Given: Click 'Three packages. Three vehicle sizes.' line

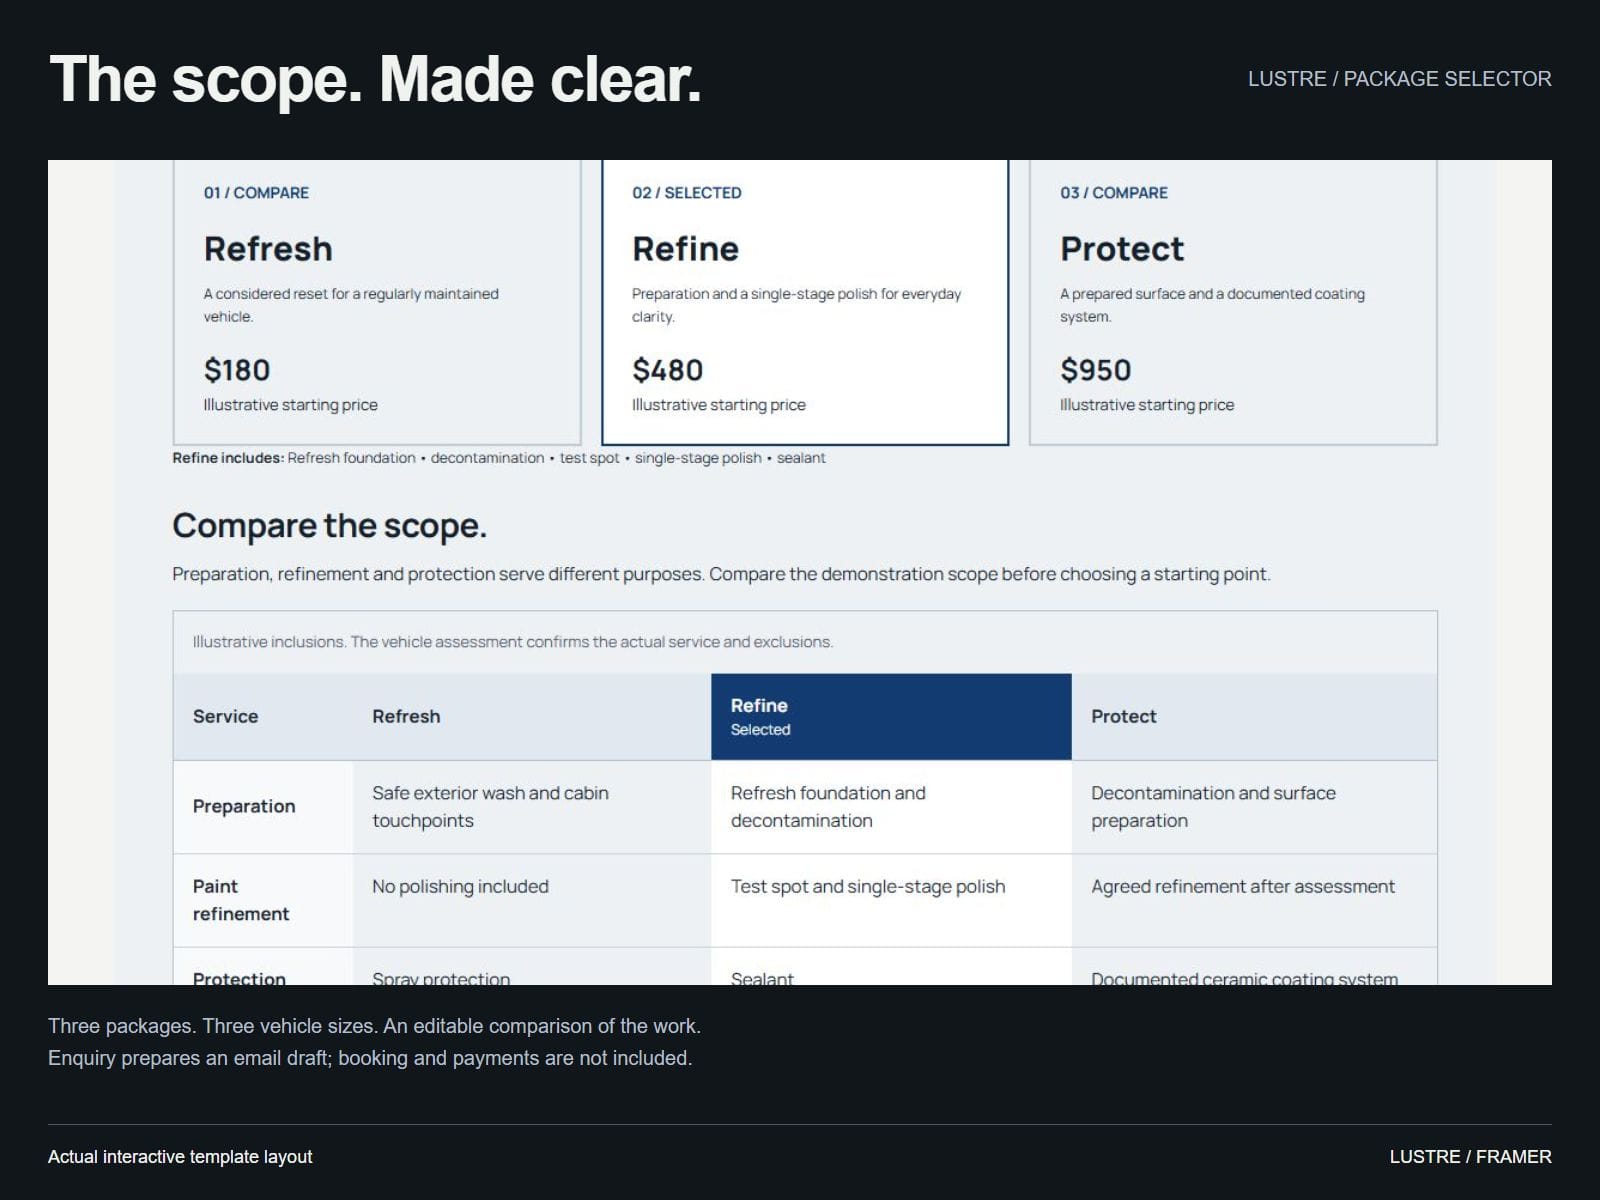Looking at the screenshot, I should pos(374,1026).
